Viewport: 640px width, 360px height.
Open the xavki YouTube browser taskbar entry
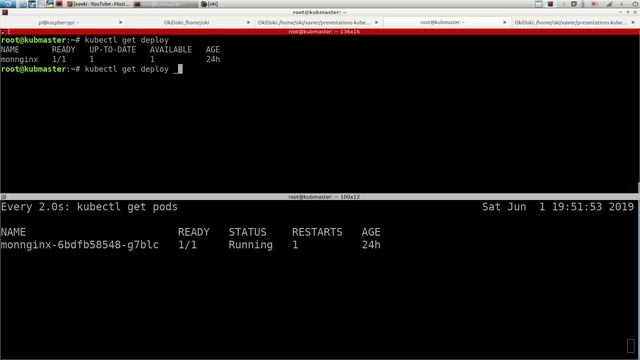(x=98, y=4)
